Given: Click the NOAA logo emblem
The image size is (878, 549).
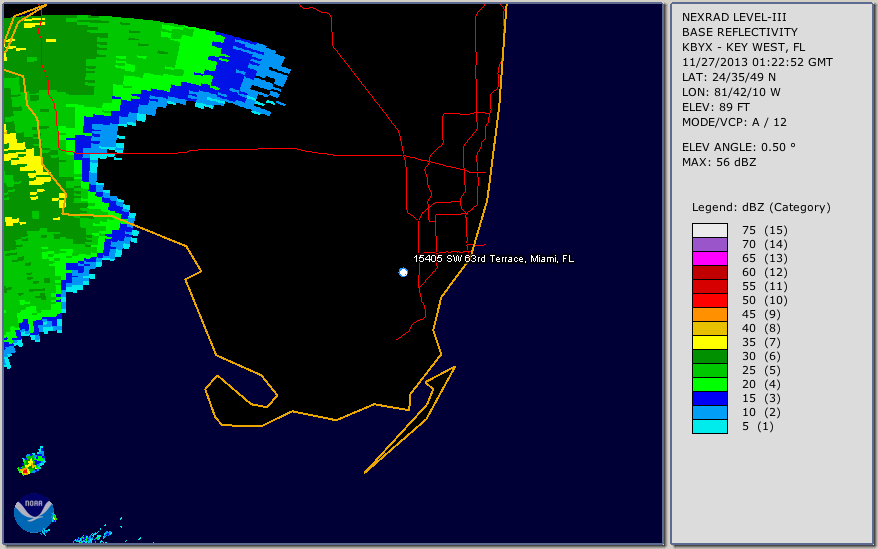Looking at the screenshot, I should pyautogui.click(x=34, y=513).
